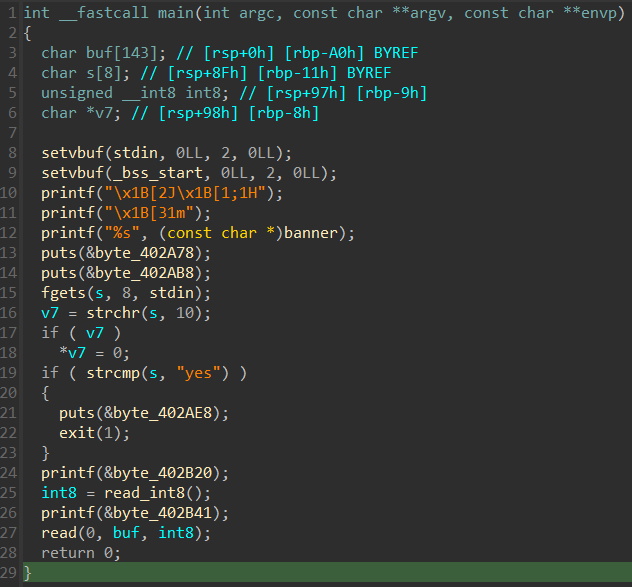
Task: Select the strchr function call
Action: 103,313
